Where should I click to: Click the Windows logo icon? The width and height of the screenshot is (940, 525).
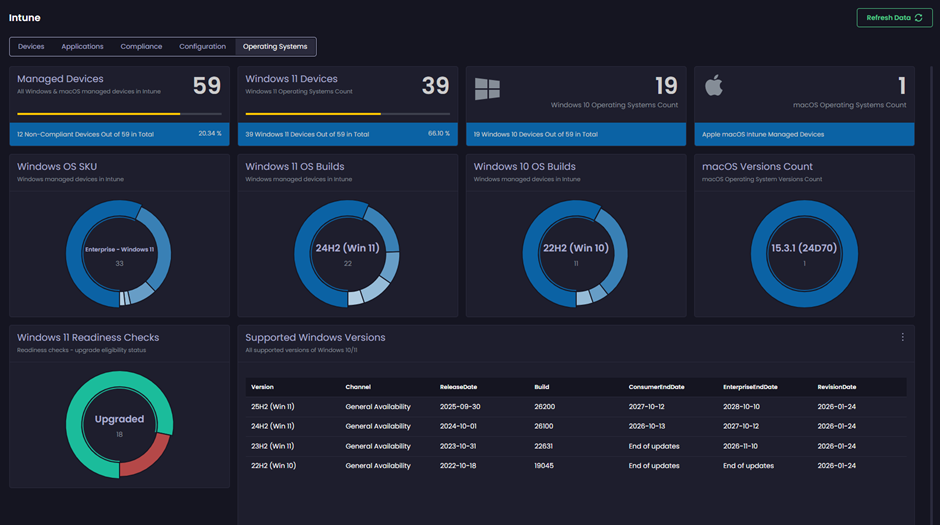[x=487, y=89]
